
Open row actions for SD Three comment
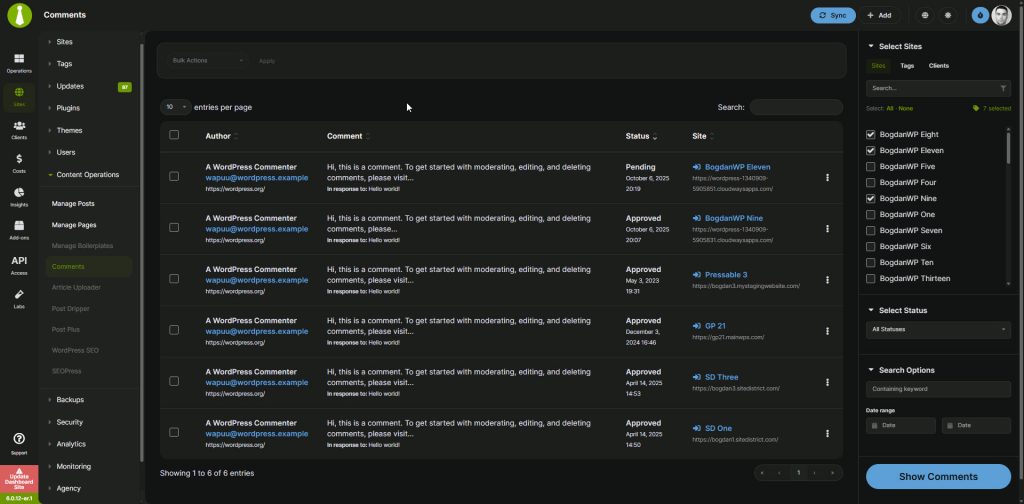pos(827,383)
